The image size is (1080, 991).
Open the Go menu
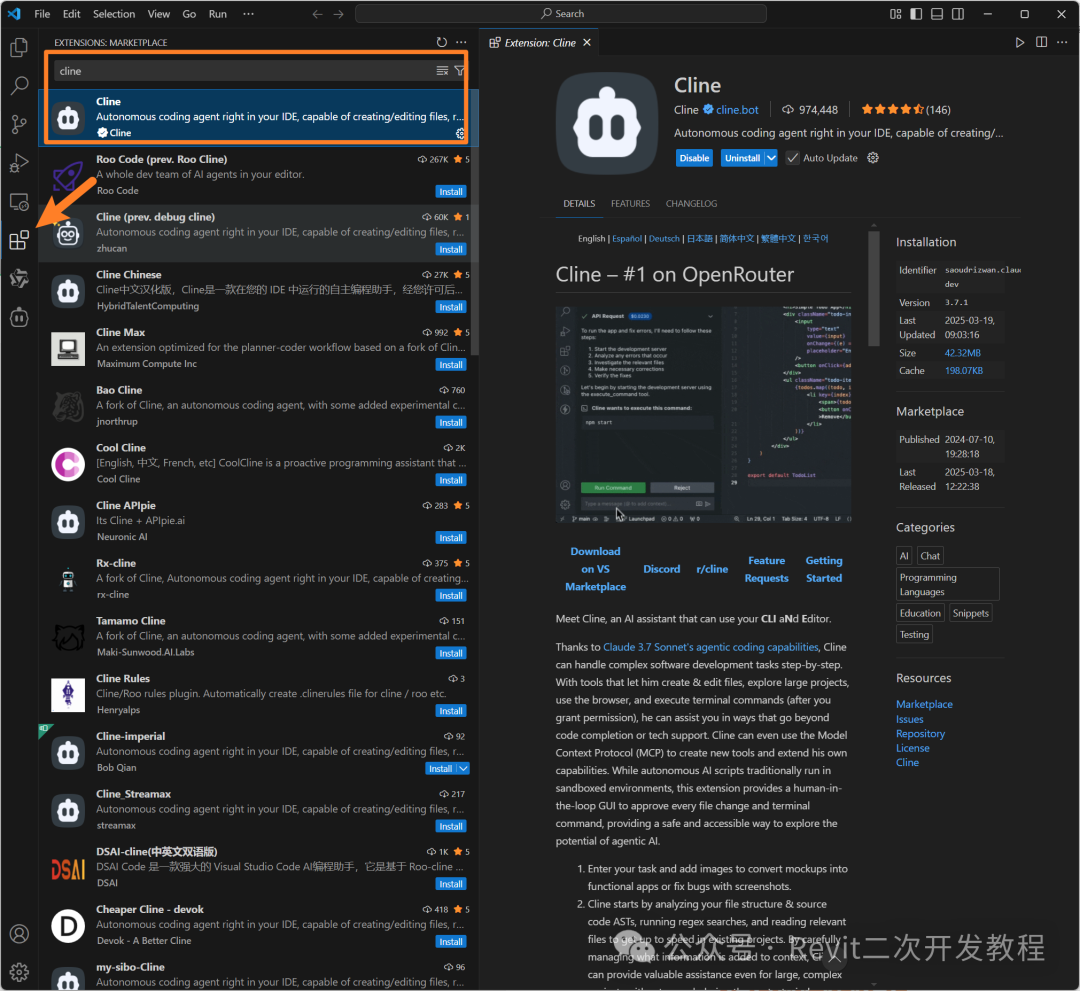[x=189, y=14]
